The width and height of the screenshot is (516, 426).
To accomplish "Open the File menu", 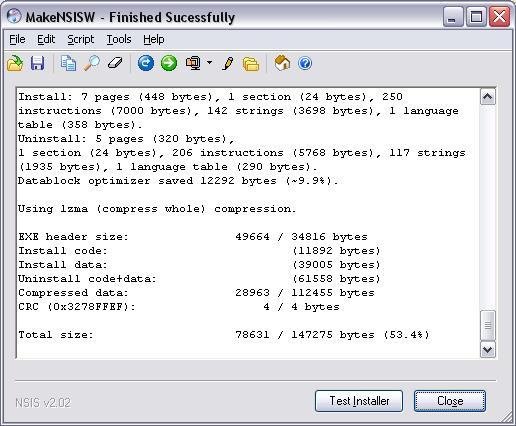I will (17, 39).
